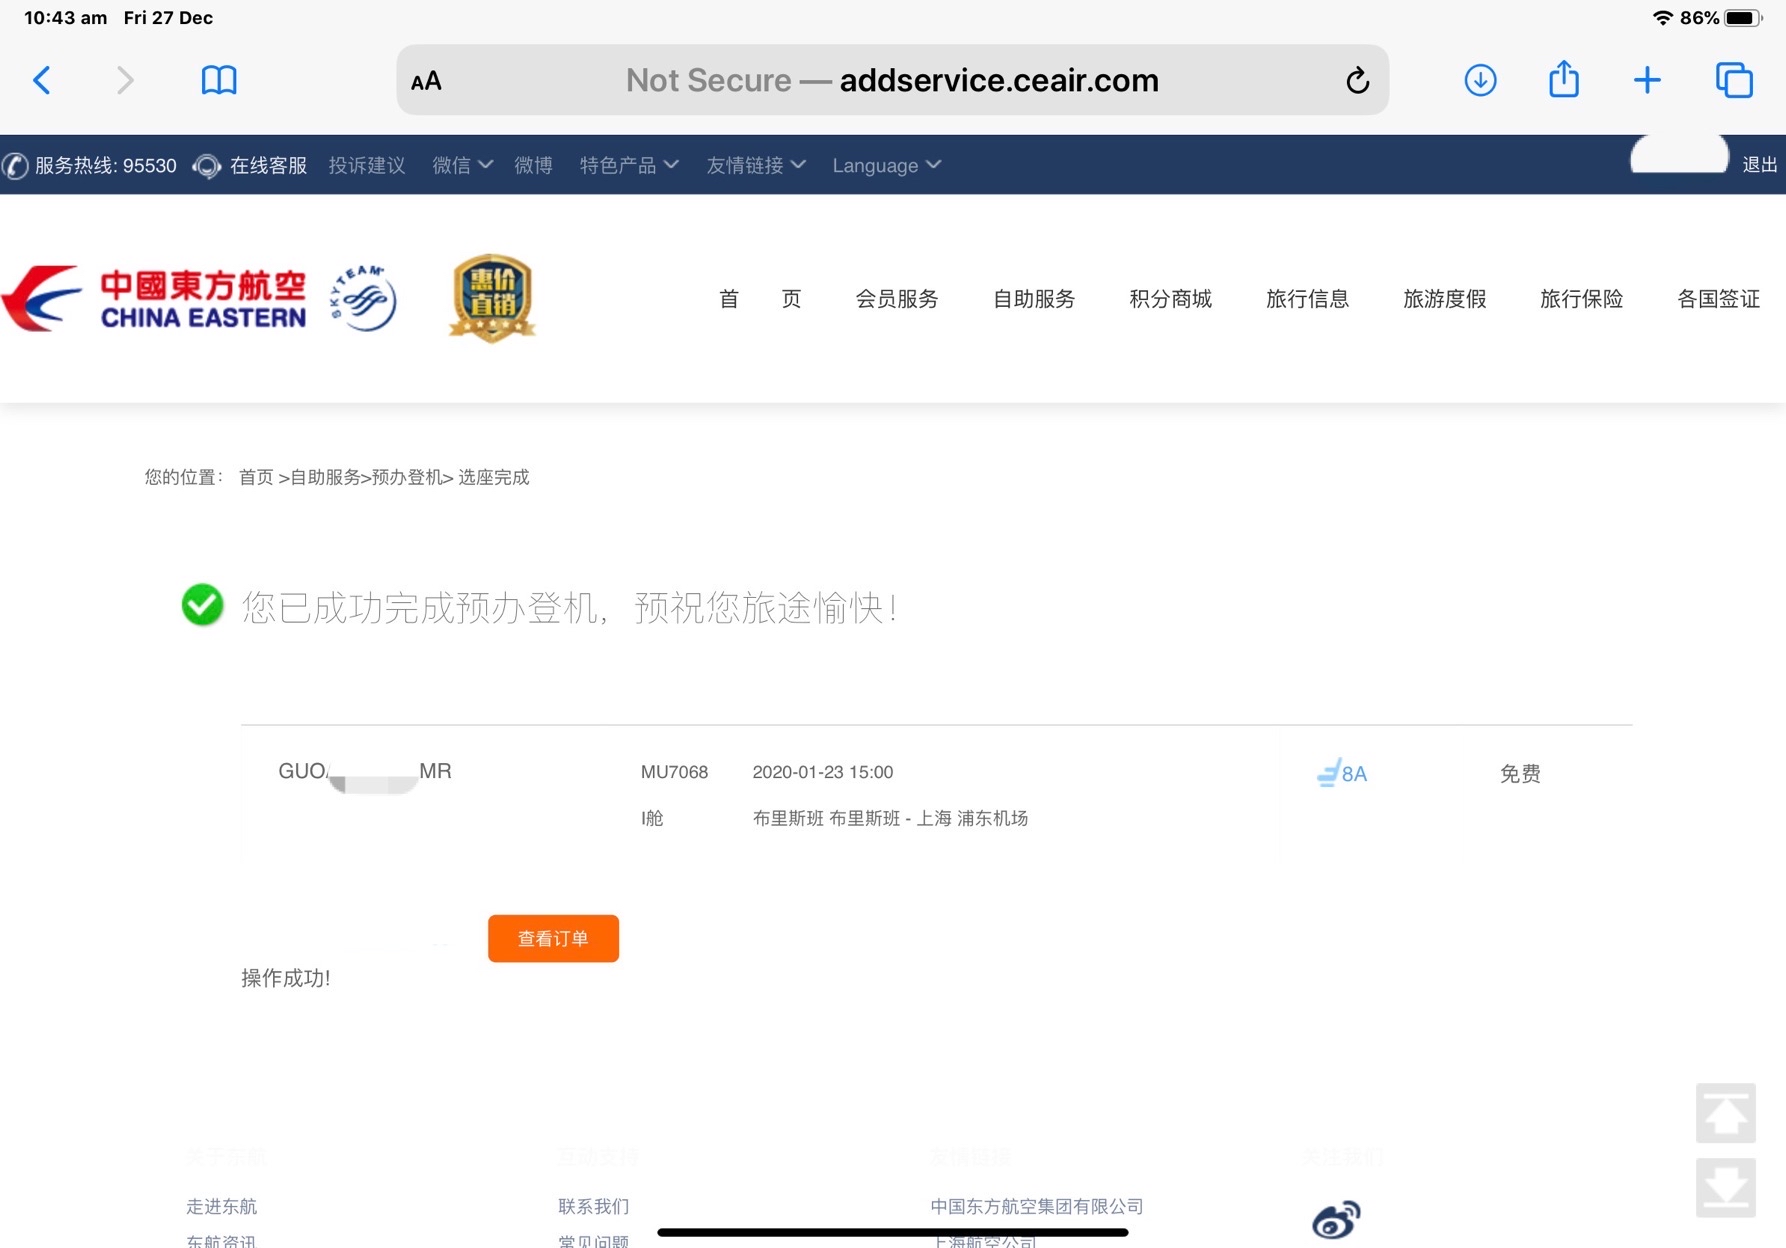Open 投诉建议 link in top bar
Screen dimensions: 1786x1248
(x=367, y=165)
